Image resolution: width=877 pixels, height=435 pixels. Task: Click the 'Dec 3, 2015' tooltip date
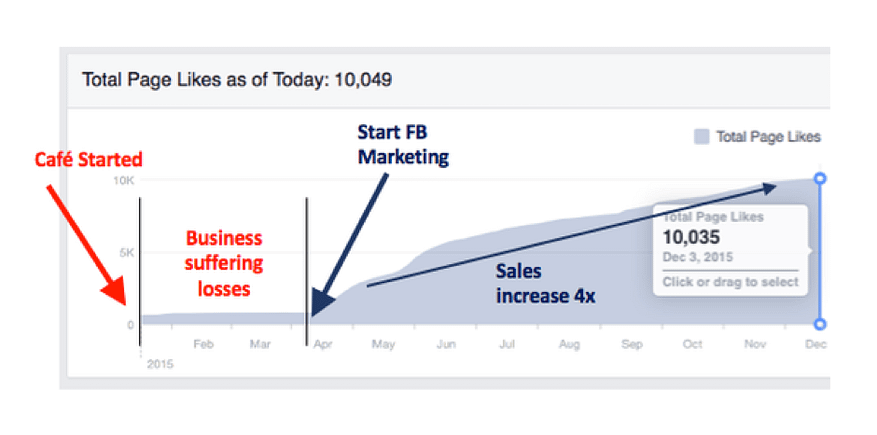click(697, 258)
